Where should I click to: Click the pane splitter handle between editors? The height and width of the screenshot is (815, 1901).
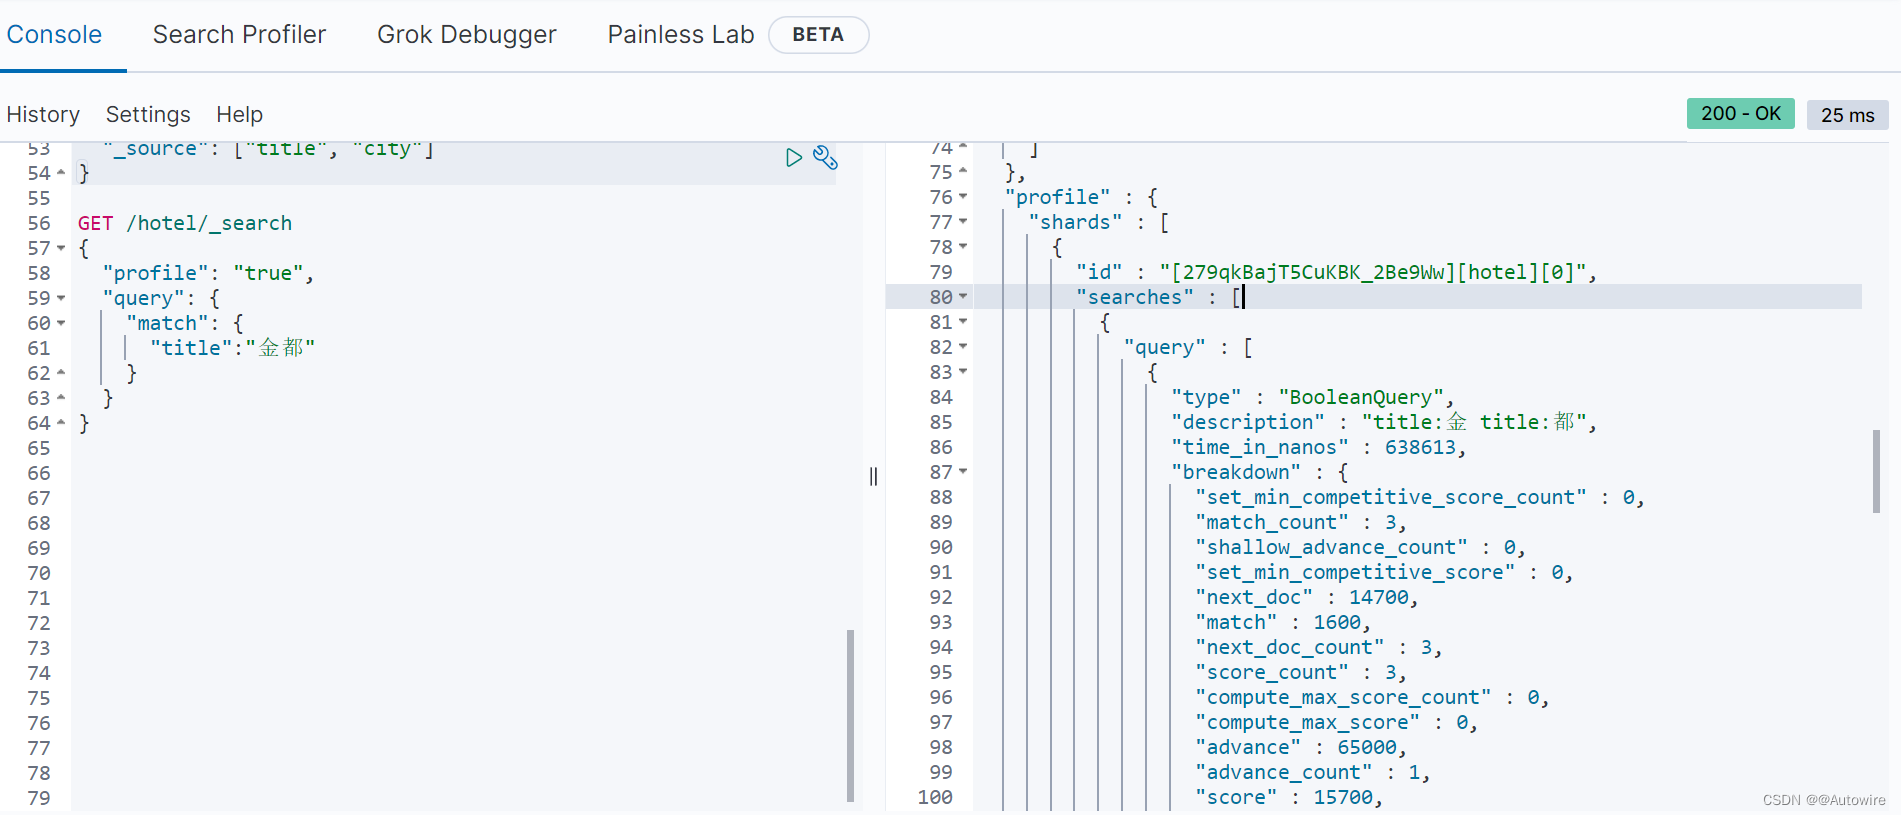click(x=873, y=476)
